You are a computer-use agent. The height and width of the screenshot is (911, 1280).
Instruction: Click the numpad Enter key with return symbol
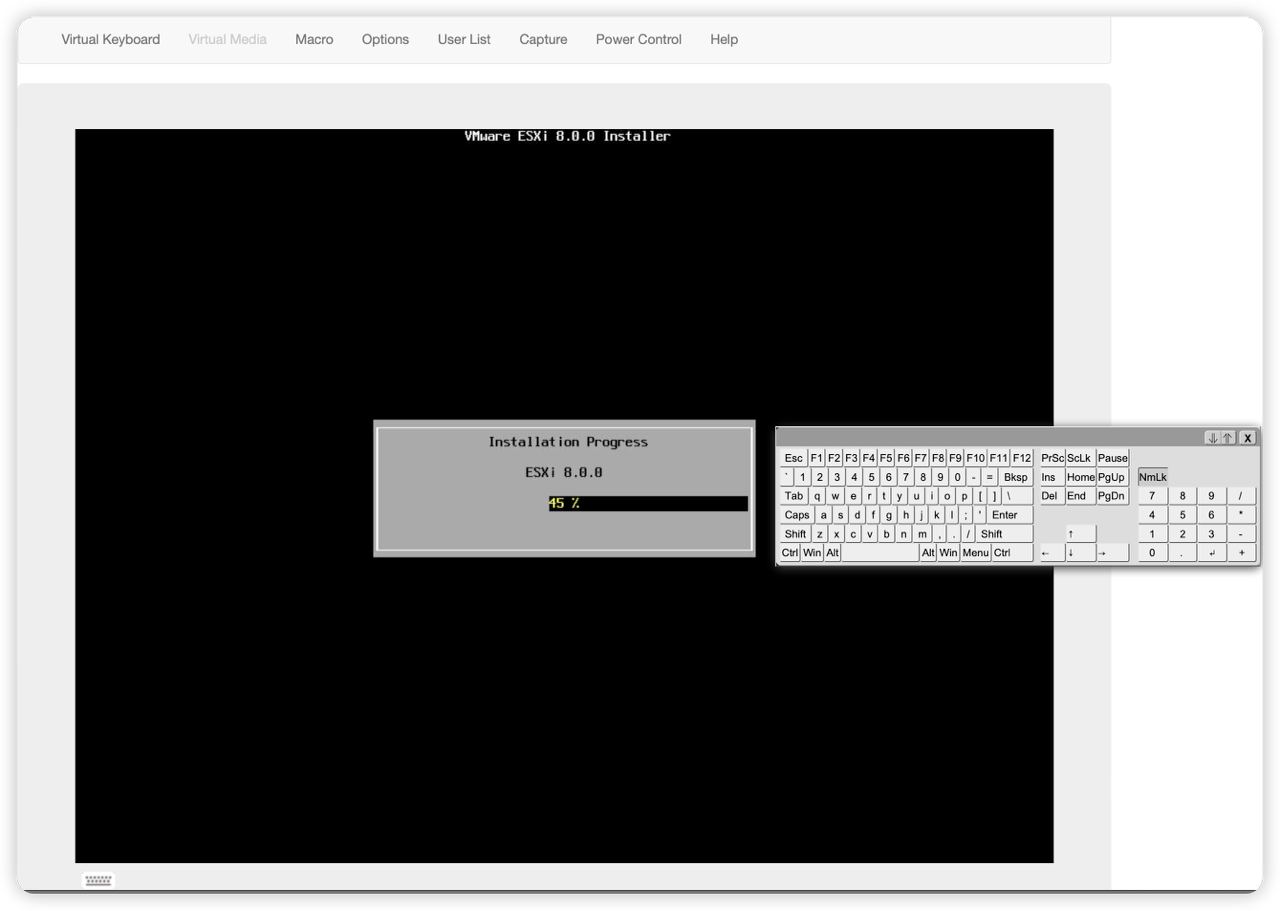(1212, 552)
